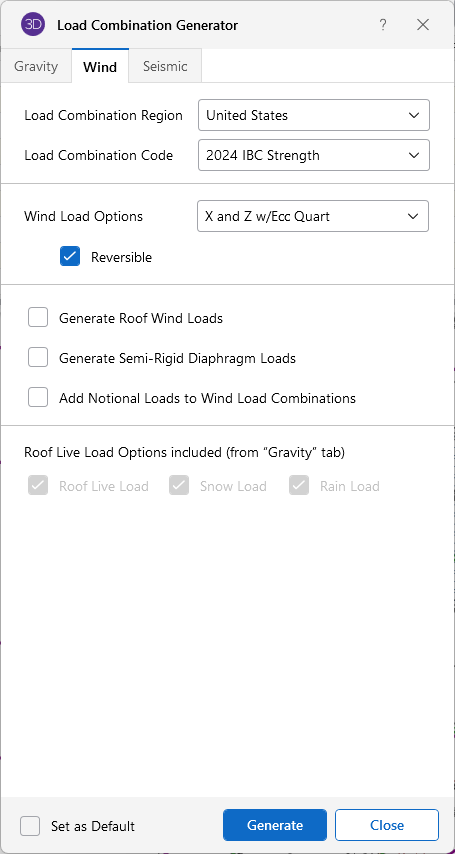
Task: Enable Generate Roof Wind Loads
Action: 38,318
